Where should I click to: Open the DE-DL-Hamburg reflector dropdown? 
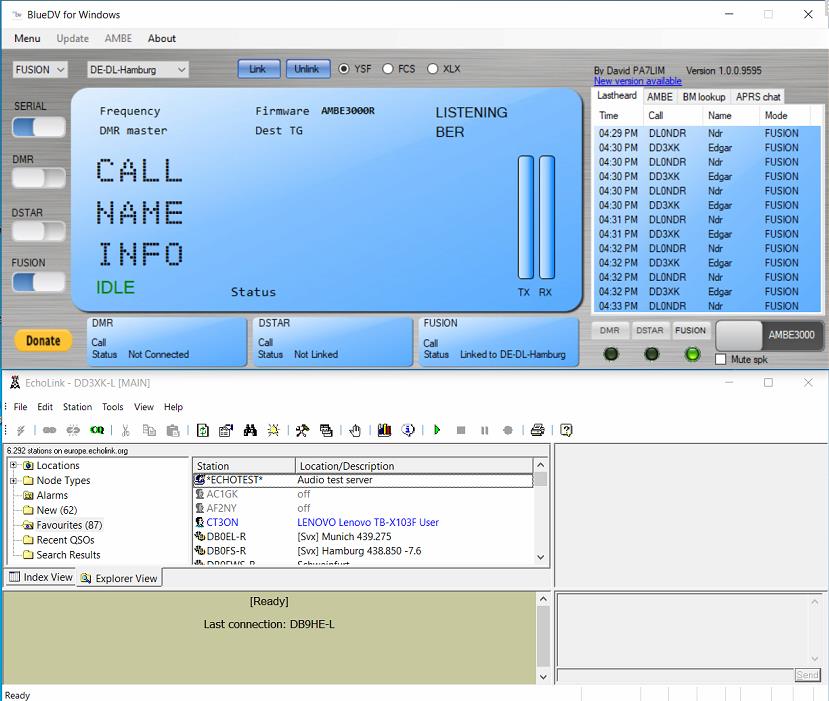[x=137, y=70]
